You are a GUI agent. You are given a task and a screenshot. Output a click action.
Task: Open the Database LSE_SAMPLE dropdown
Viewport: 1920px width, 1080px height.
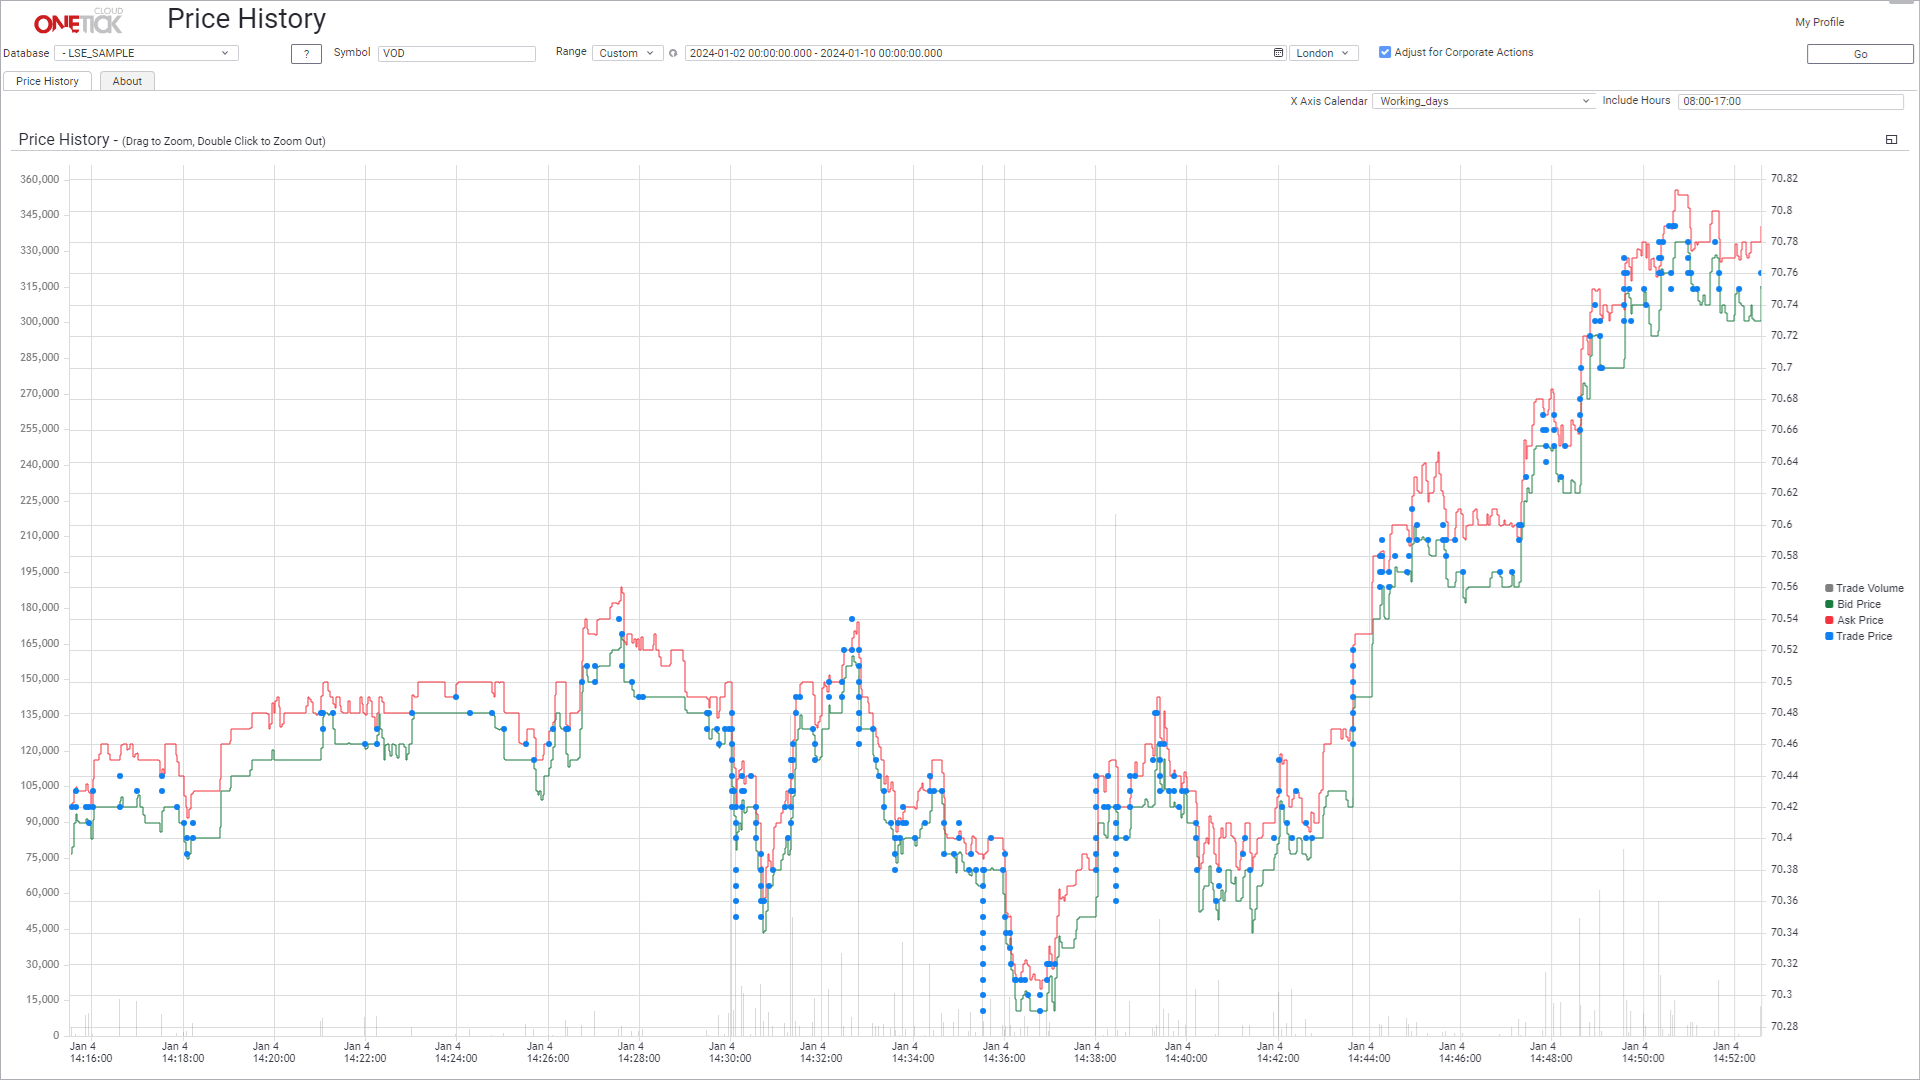(x=146, y=53)
